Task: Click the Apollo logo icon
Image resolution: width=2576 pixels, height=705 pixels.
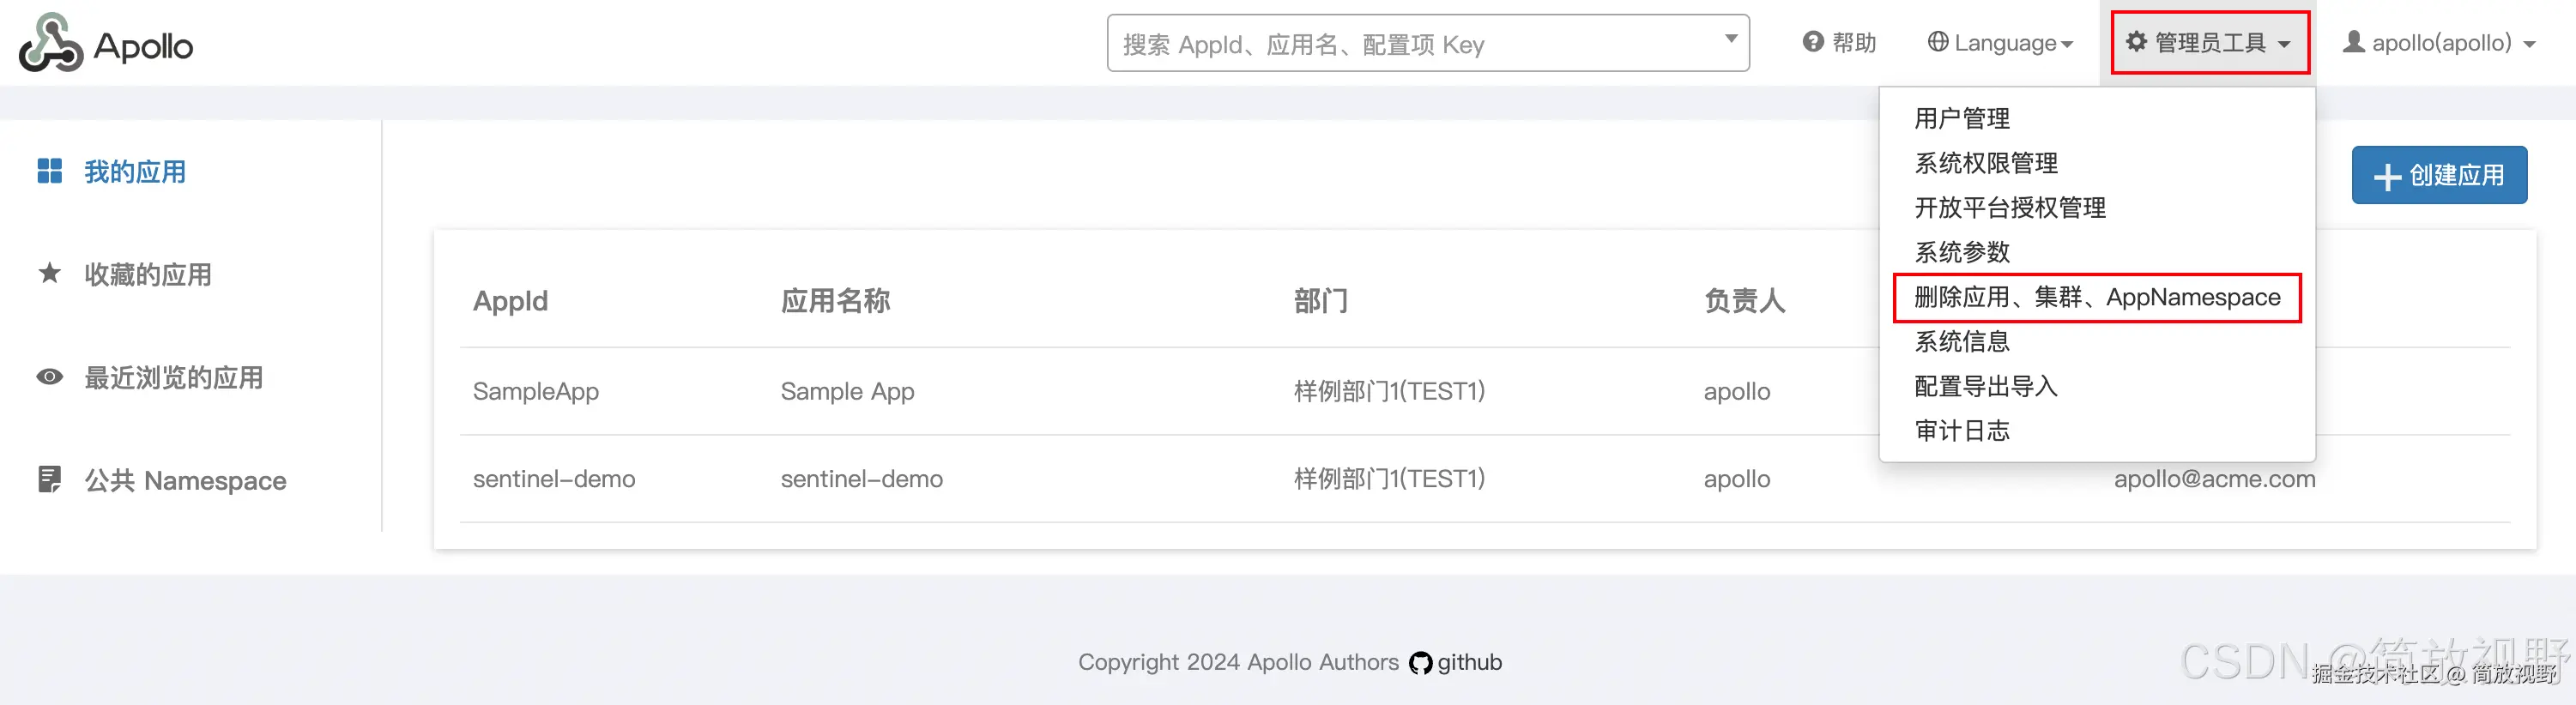Action: pyautogui.click(x=51, y=44)
